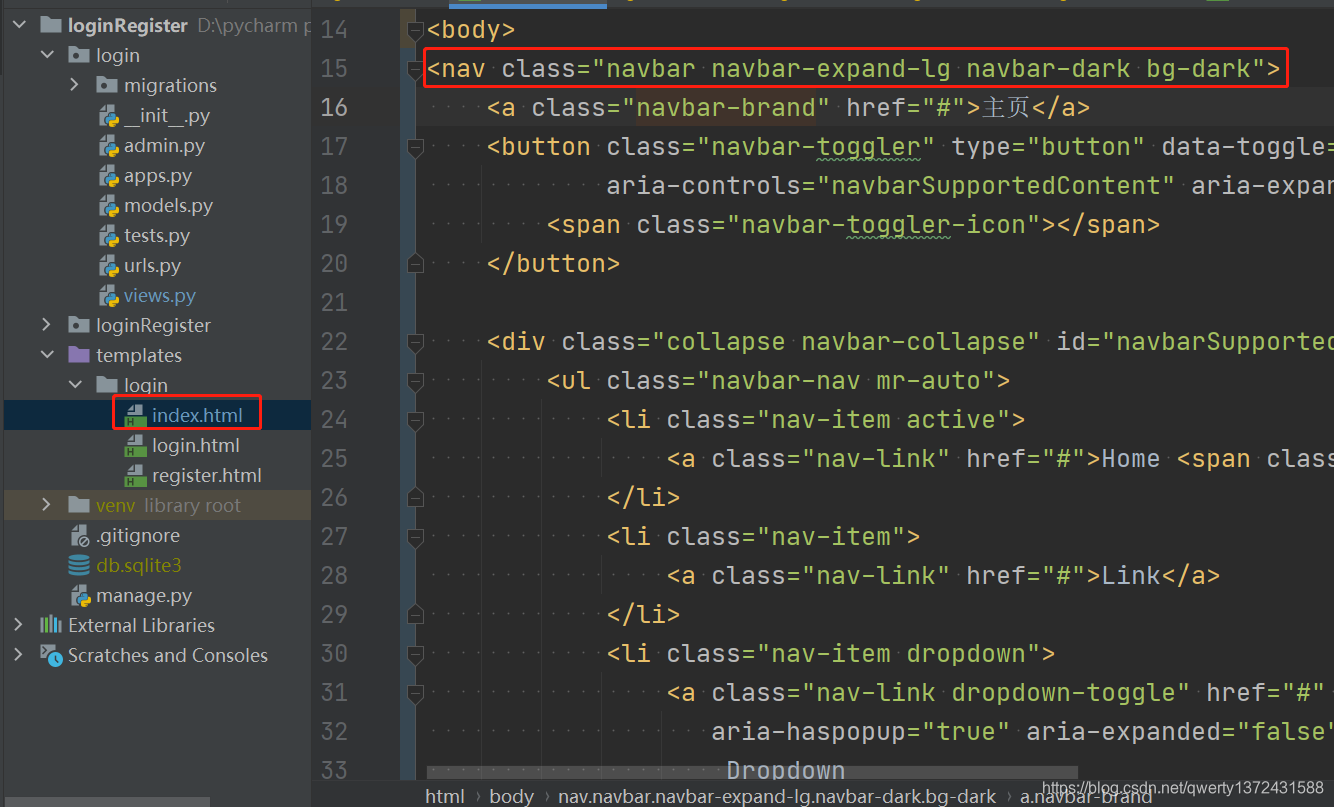Collapse the templates folder
Viewport: 1334px width, 807px height.
click(x=47, y=355)
